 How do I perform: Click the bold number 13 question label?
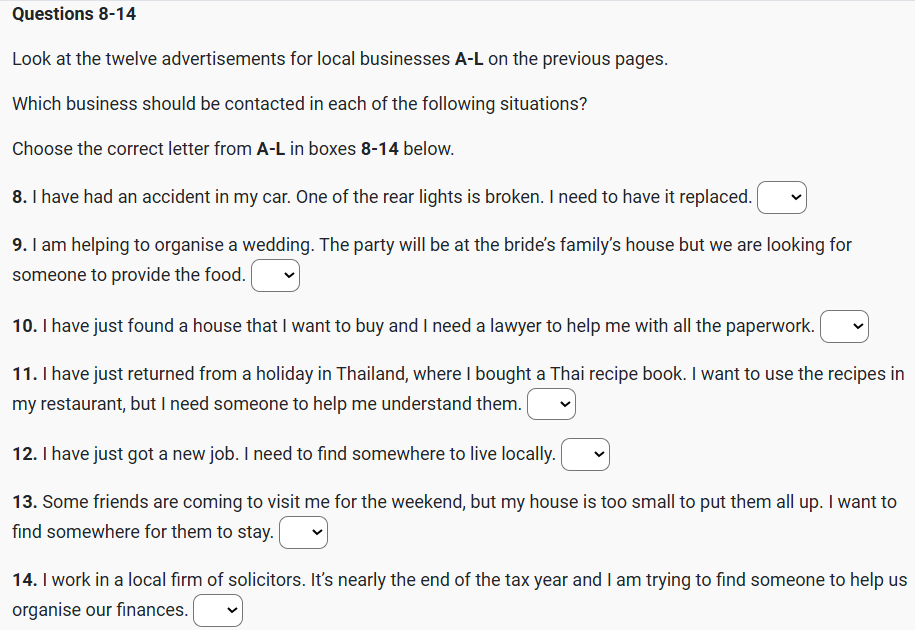pyautogui.click(x=24, y=502)
